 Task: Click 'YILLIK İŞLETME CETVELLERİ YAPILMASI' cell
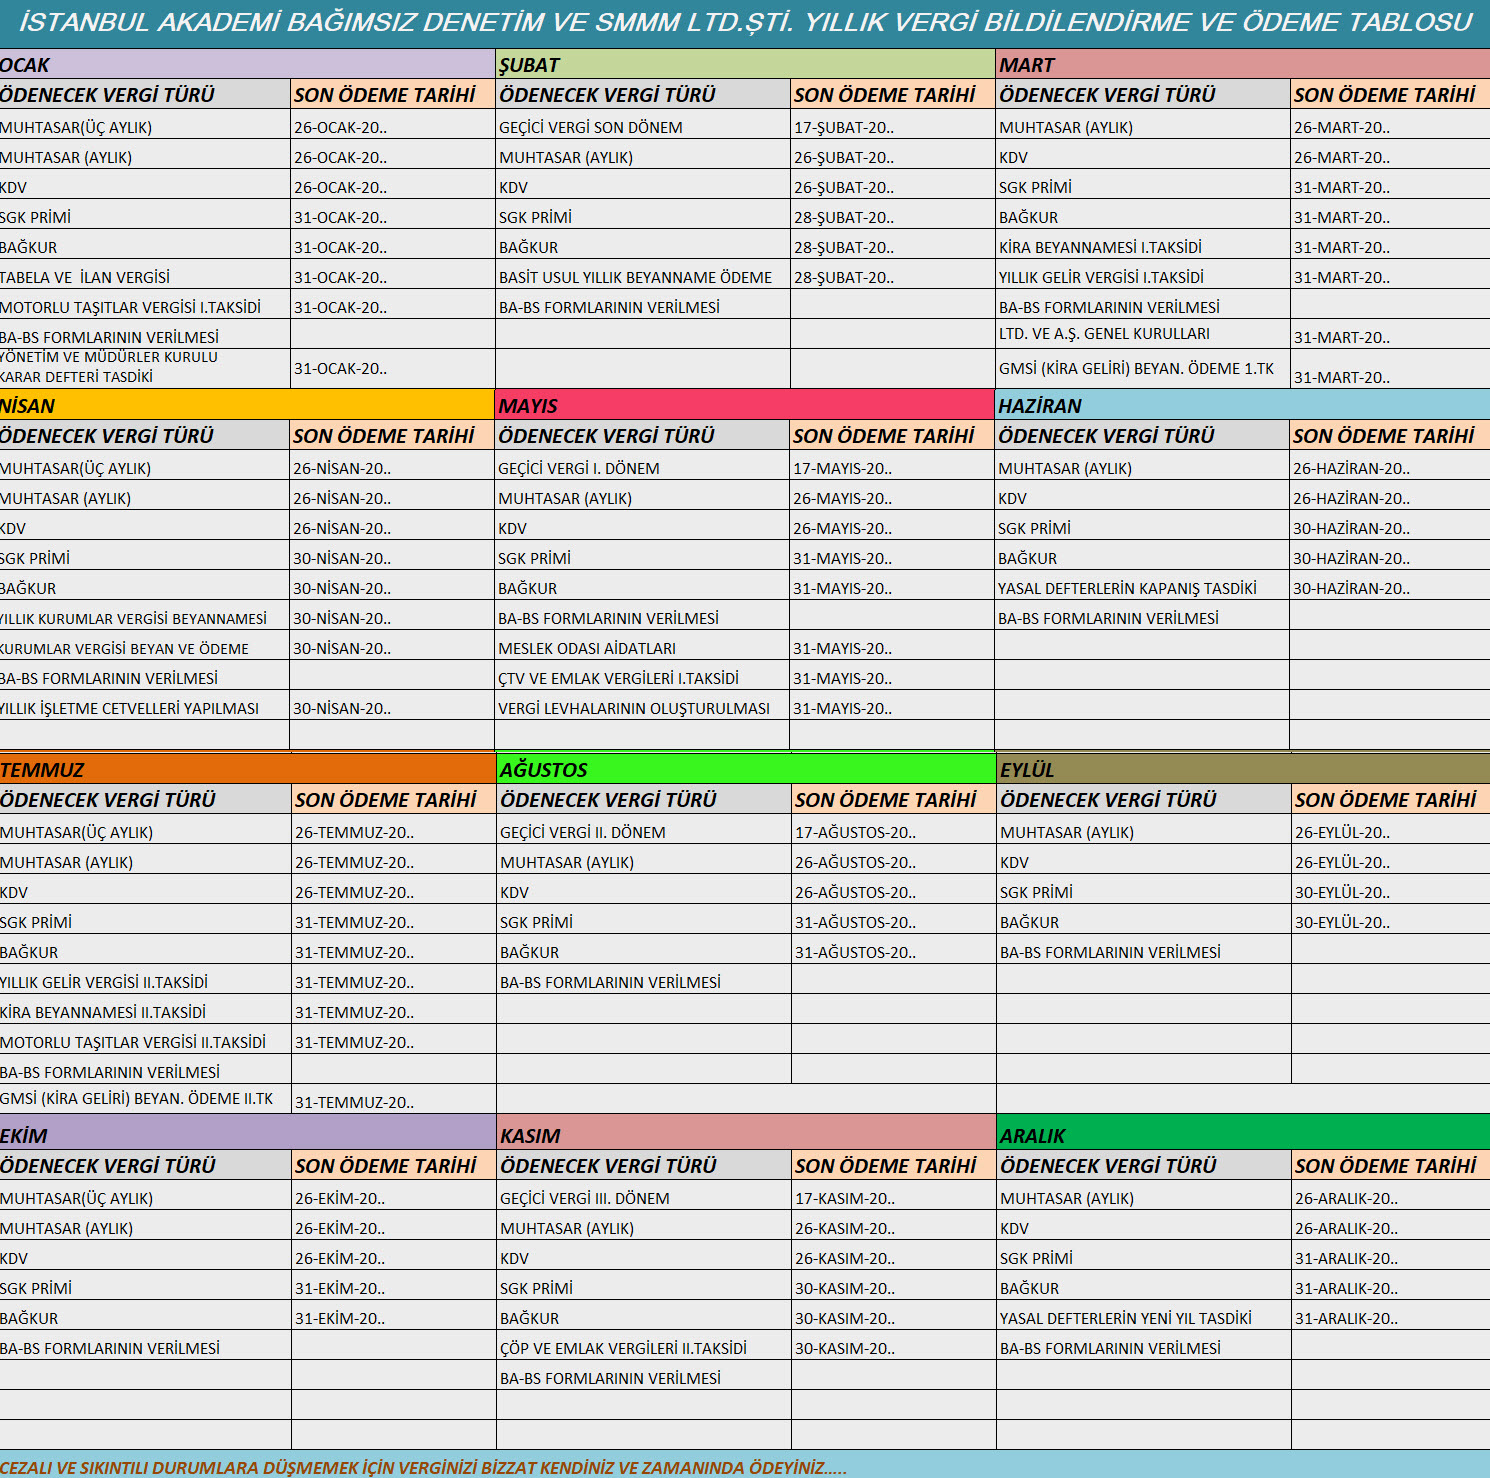[144, 707]
